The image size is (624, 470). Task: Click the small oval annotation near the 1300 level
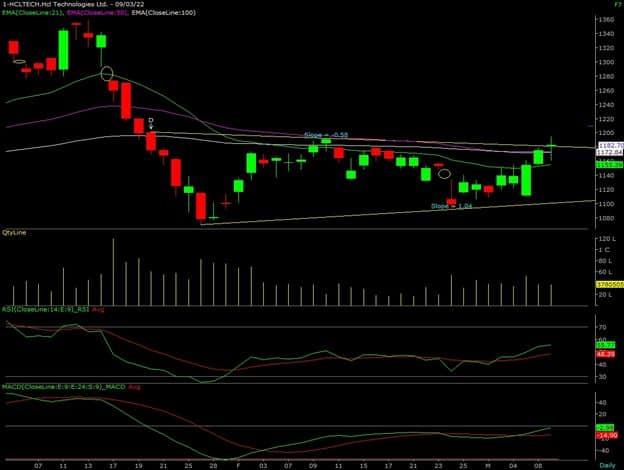click(x=19, y=62)
